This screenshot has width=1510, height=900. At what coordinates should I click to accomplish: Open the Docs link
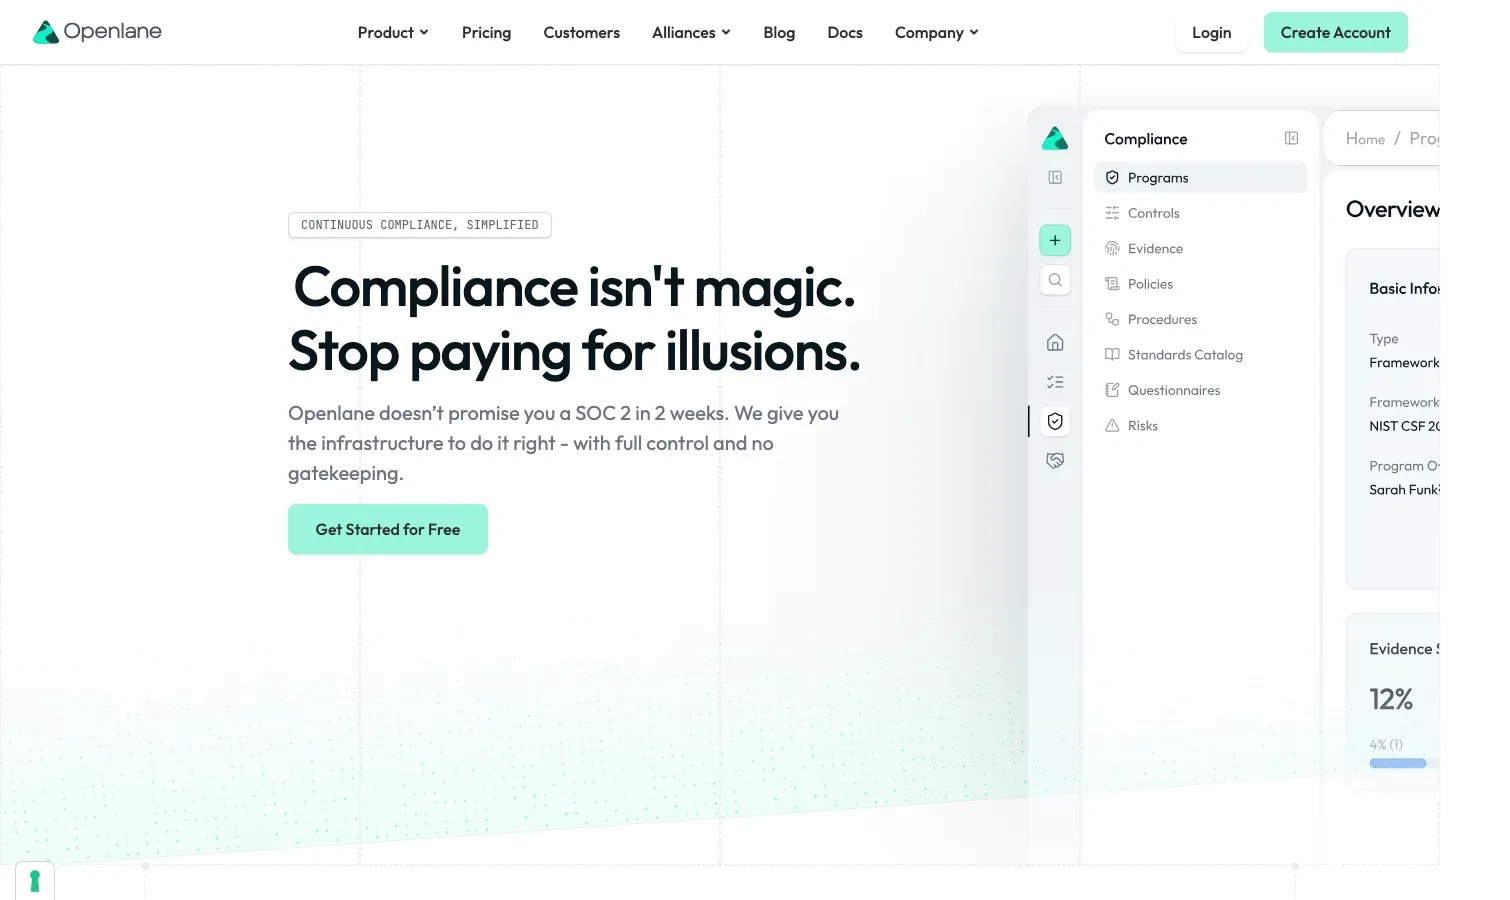click(845, 33)
